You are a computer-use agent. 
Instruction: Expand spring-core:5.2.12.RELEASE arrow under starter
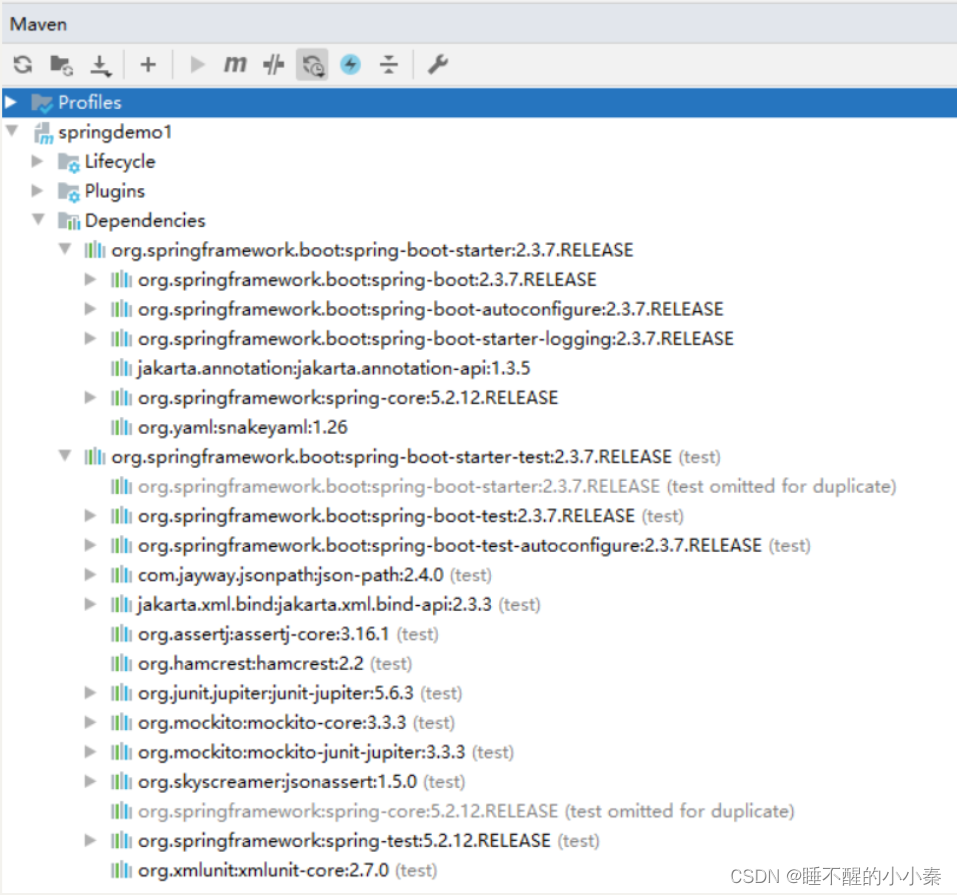[x=90, y=397]
